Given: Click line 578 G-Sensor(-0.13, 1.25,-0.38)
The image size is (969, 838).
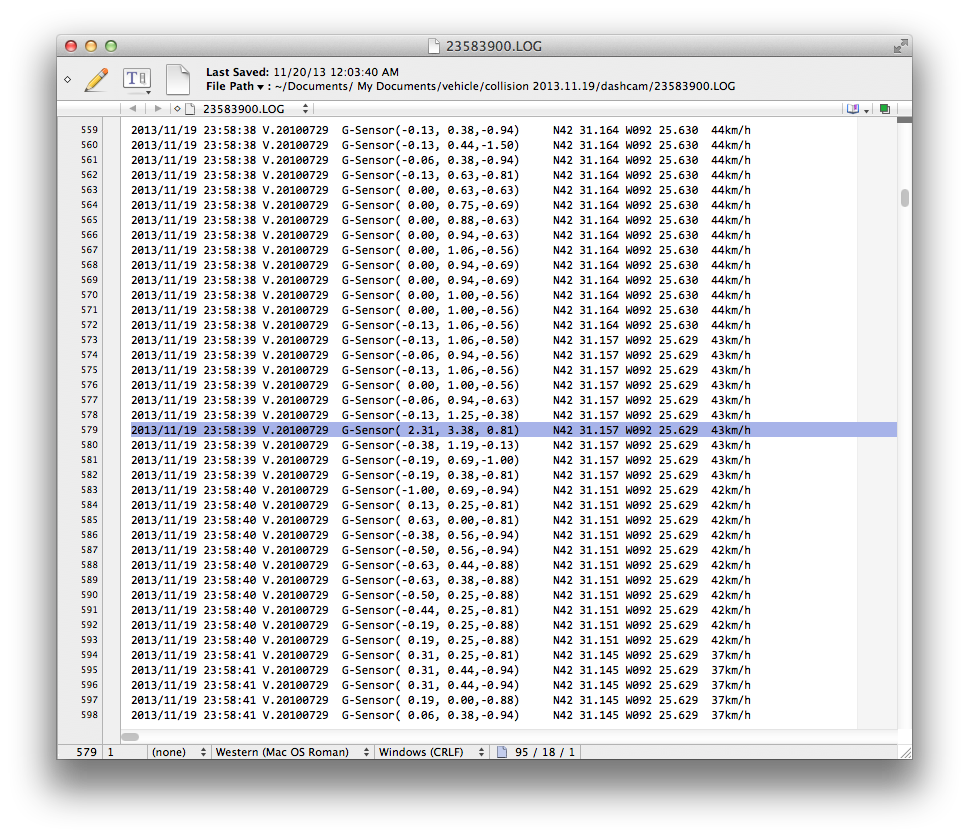Looking at the screenshot, I should pos(430,415).
